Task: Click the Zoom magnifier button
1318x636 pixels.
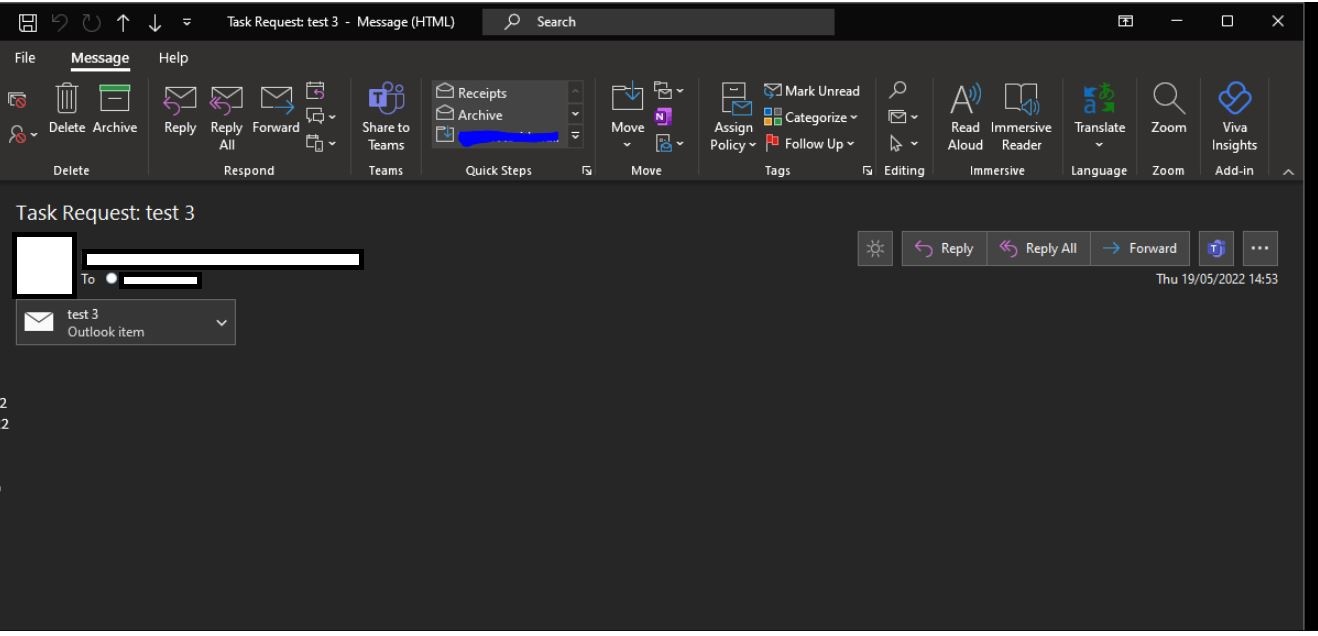Action: click(1168, 109)
